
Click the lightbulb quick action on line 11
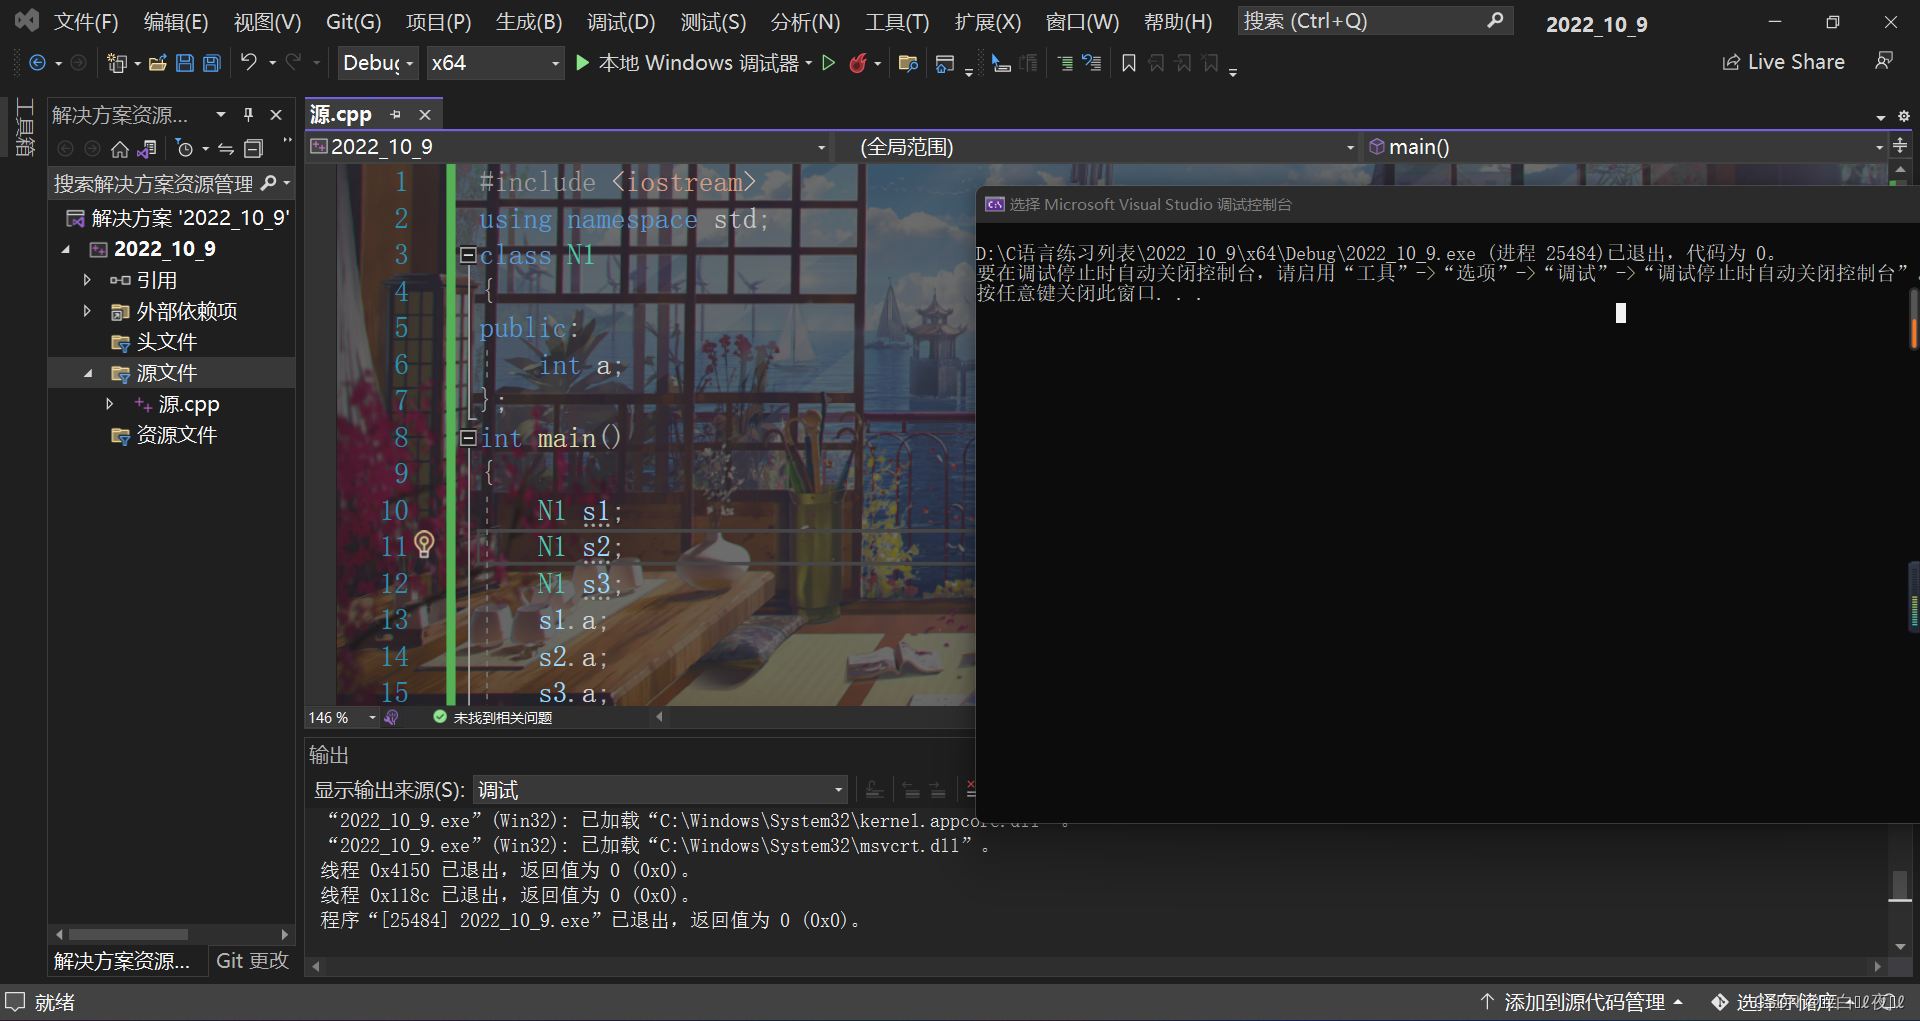tap(424, 544)
